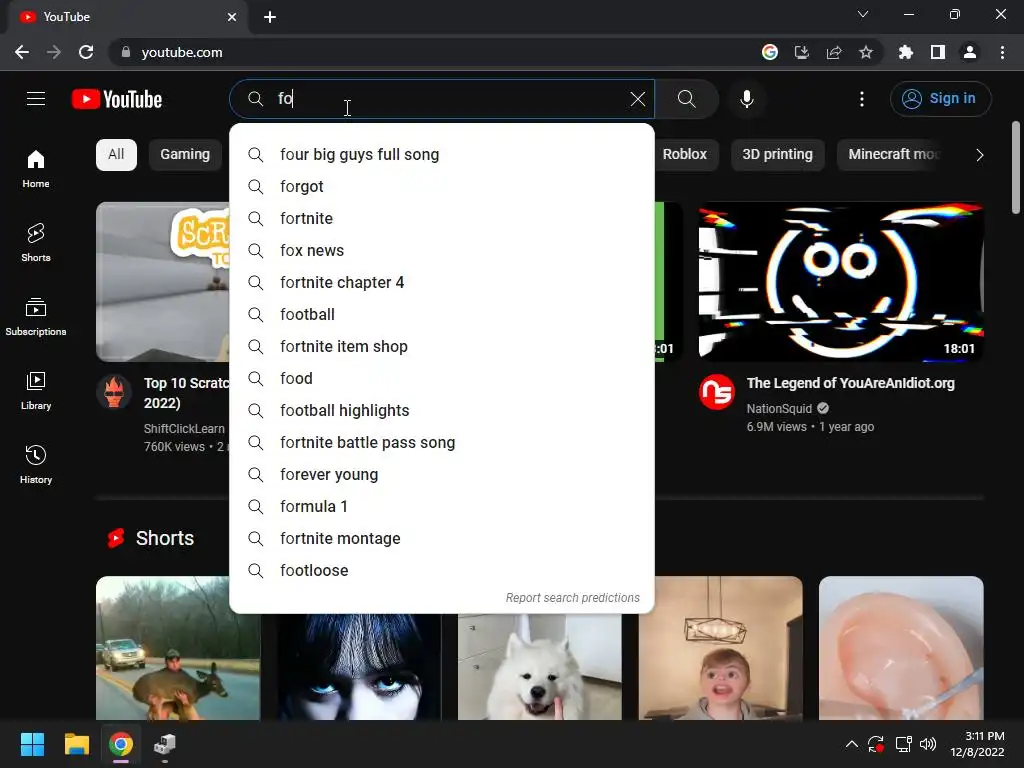Screen dimensions: 1024x768
Task: Open the three-dot settings menu beside Sign in
Action: 861,99
